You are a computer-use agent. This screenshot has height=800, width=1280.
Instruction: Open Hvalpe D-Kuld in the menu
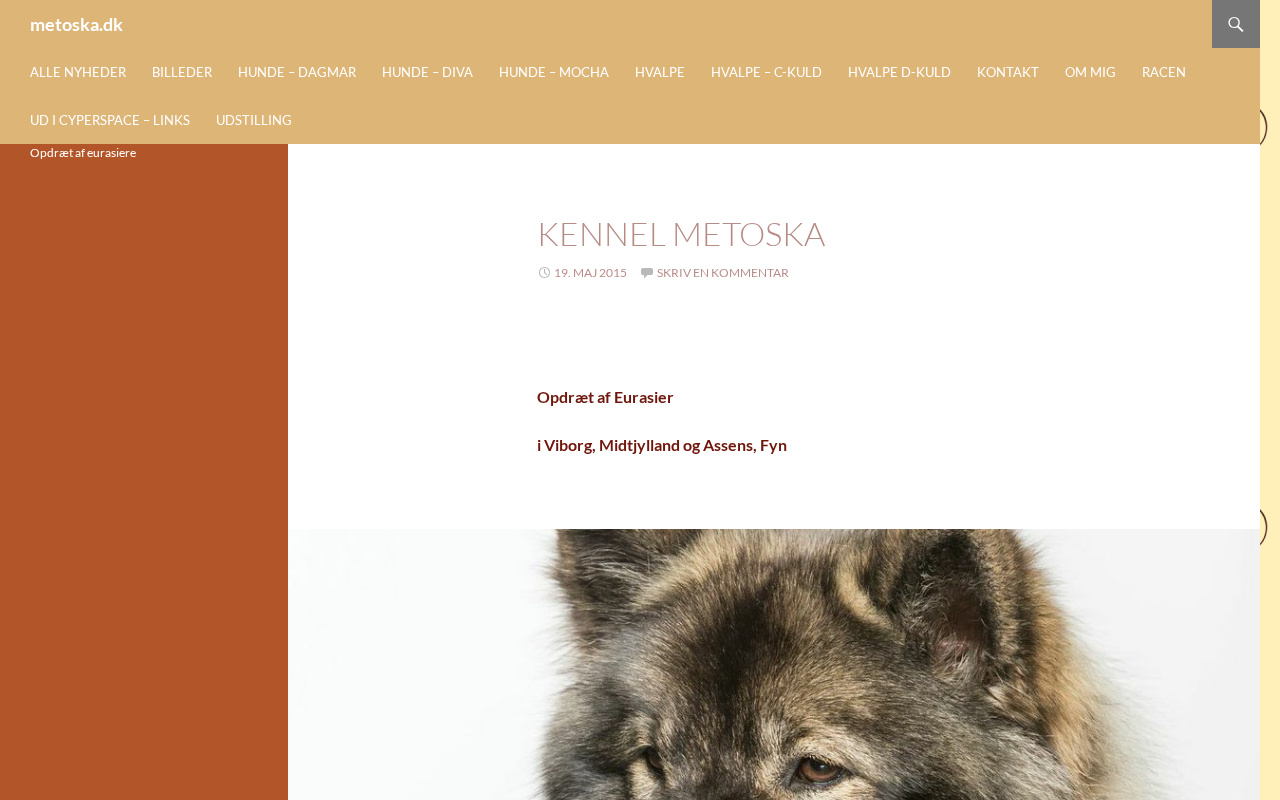tap(899, 72)
